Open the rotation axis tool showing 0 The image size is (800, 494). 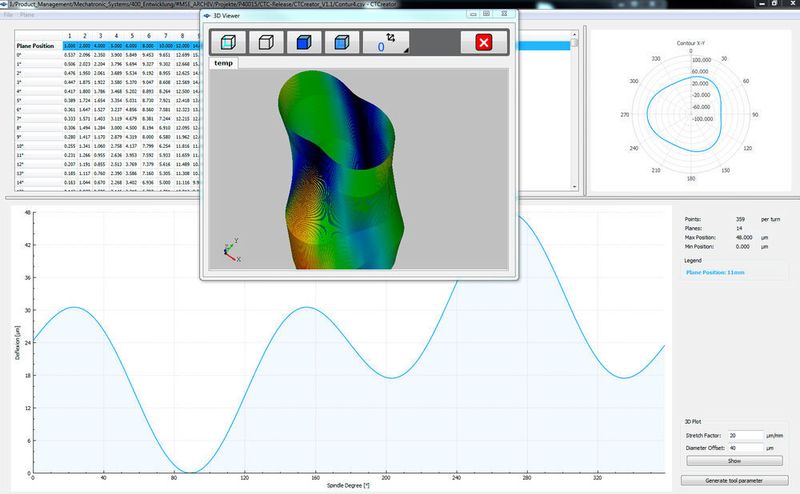(386, 42)
